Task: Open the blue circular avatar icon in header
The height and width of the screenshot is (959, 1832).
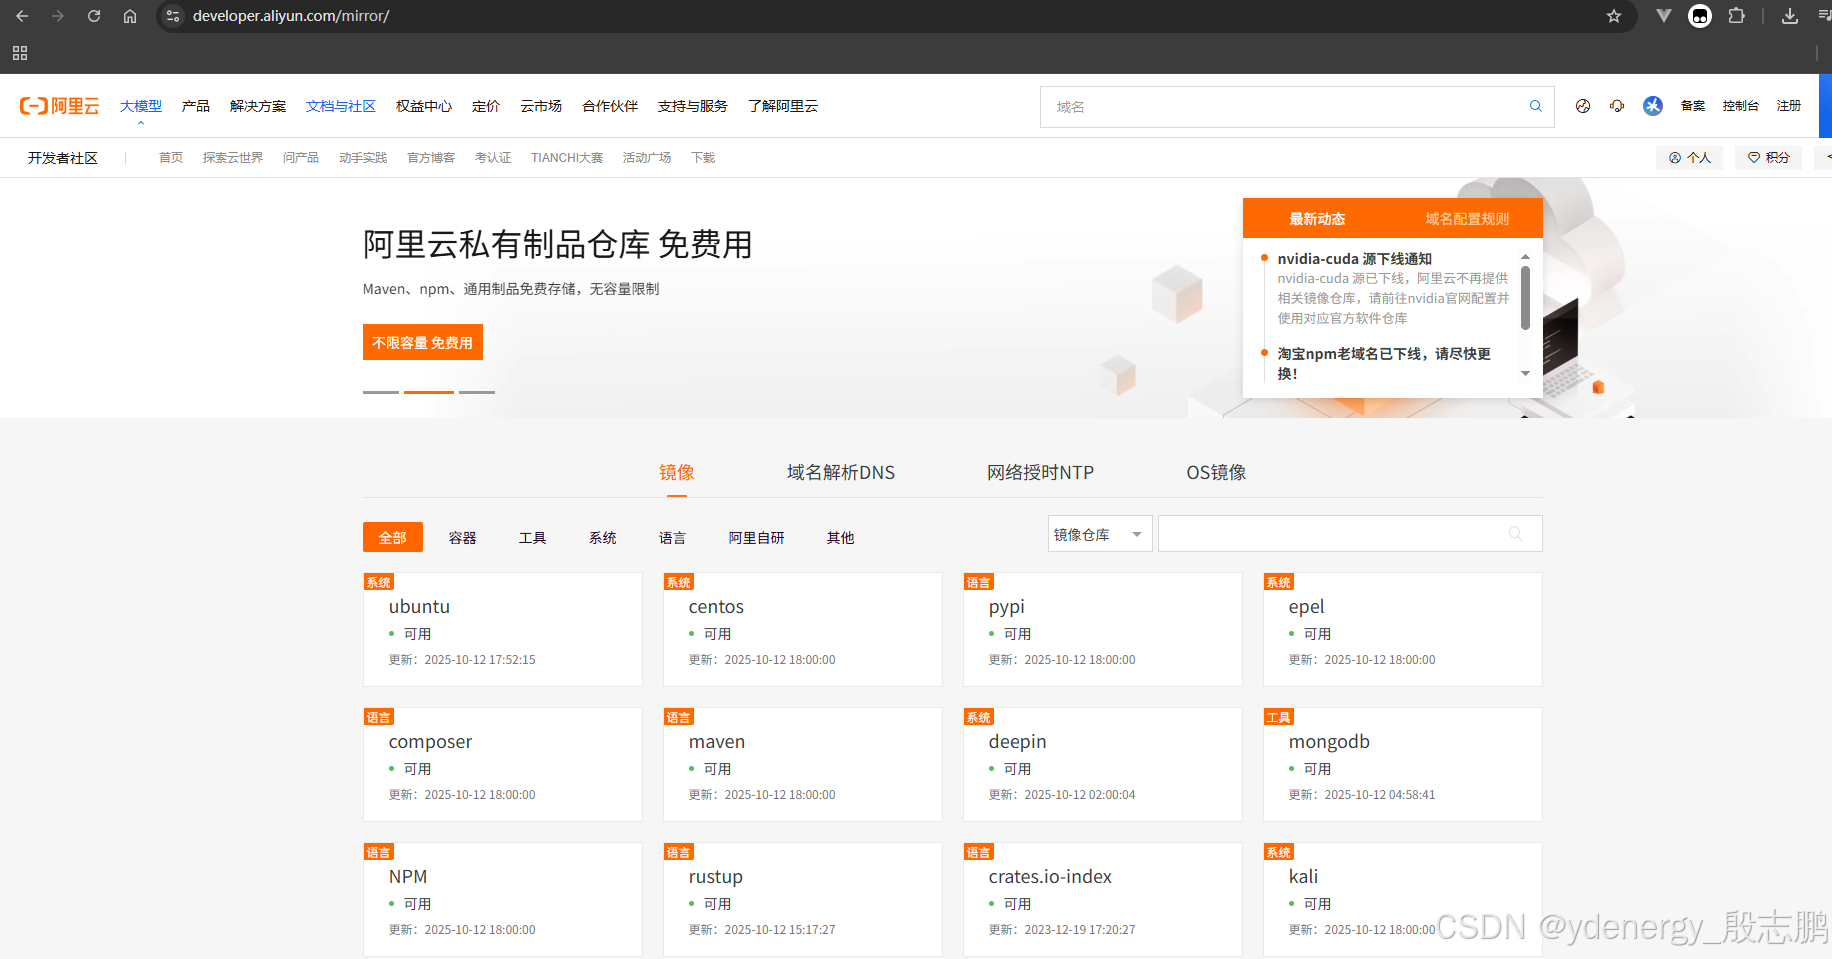Action: click(x=1653, y=106)
